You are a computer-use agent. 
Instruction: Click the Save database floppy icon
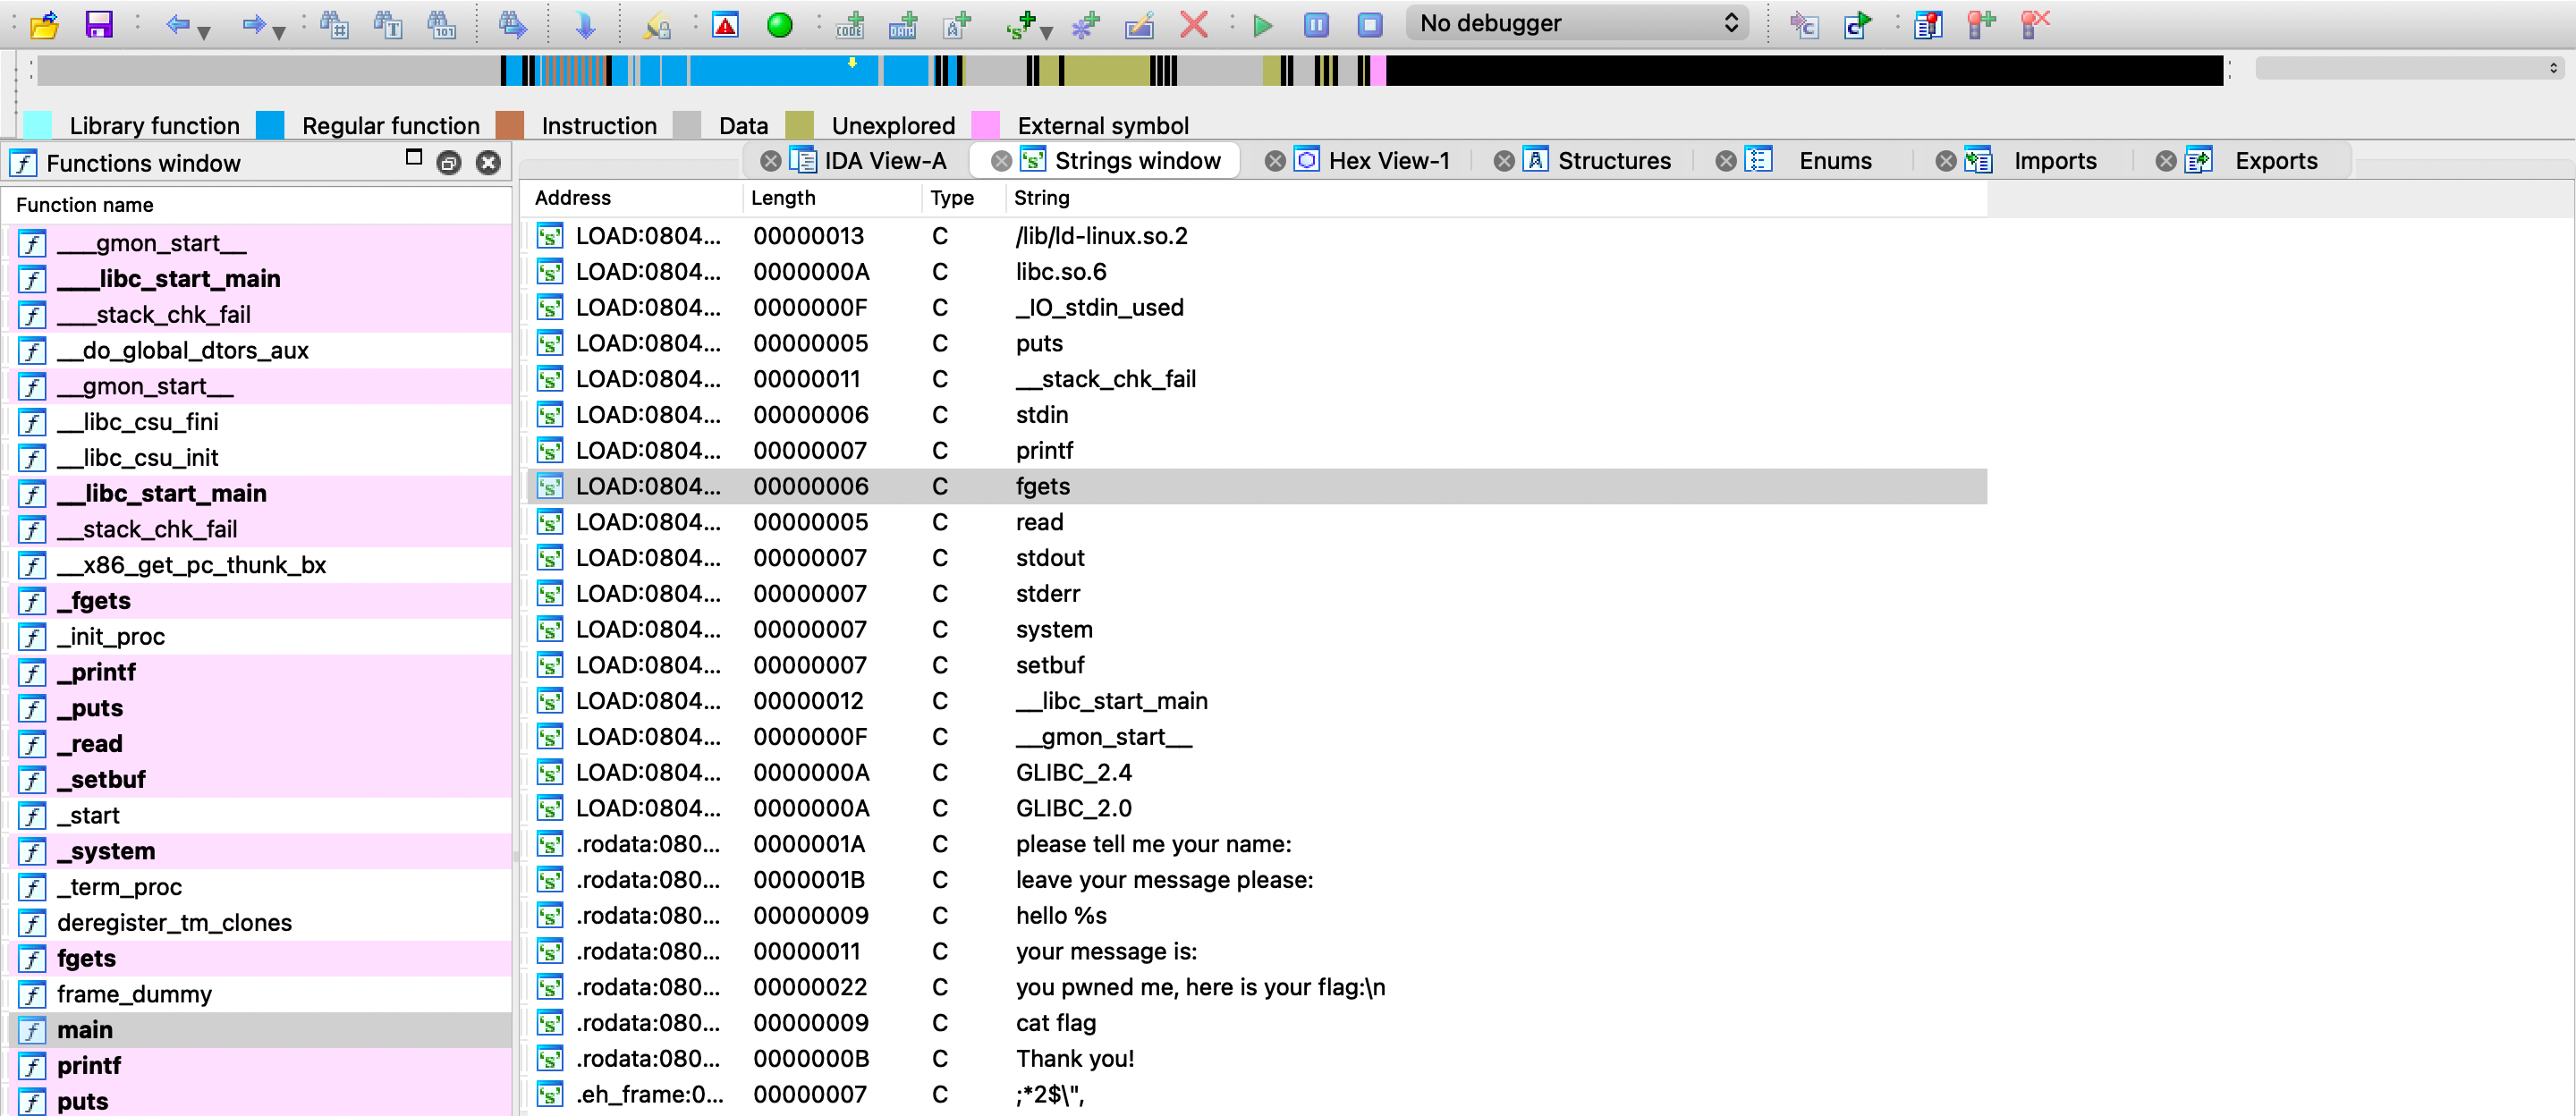pyautogui.click(x=98, y=24)
